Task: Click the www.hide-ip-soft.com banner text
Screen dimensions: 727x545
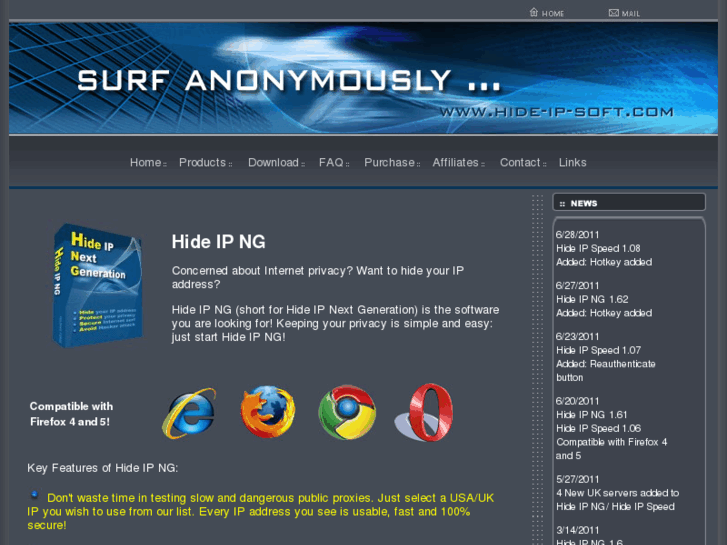Action: point(557,112)
